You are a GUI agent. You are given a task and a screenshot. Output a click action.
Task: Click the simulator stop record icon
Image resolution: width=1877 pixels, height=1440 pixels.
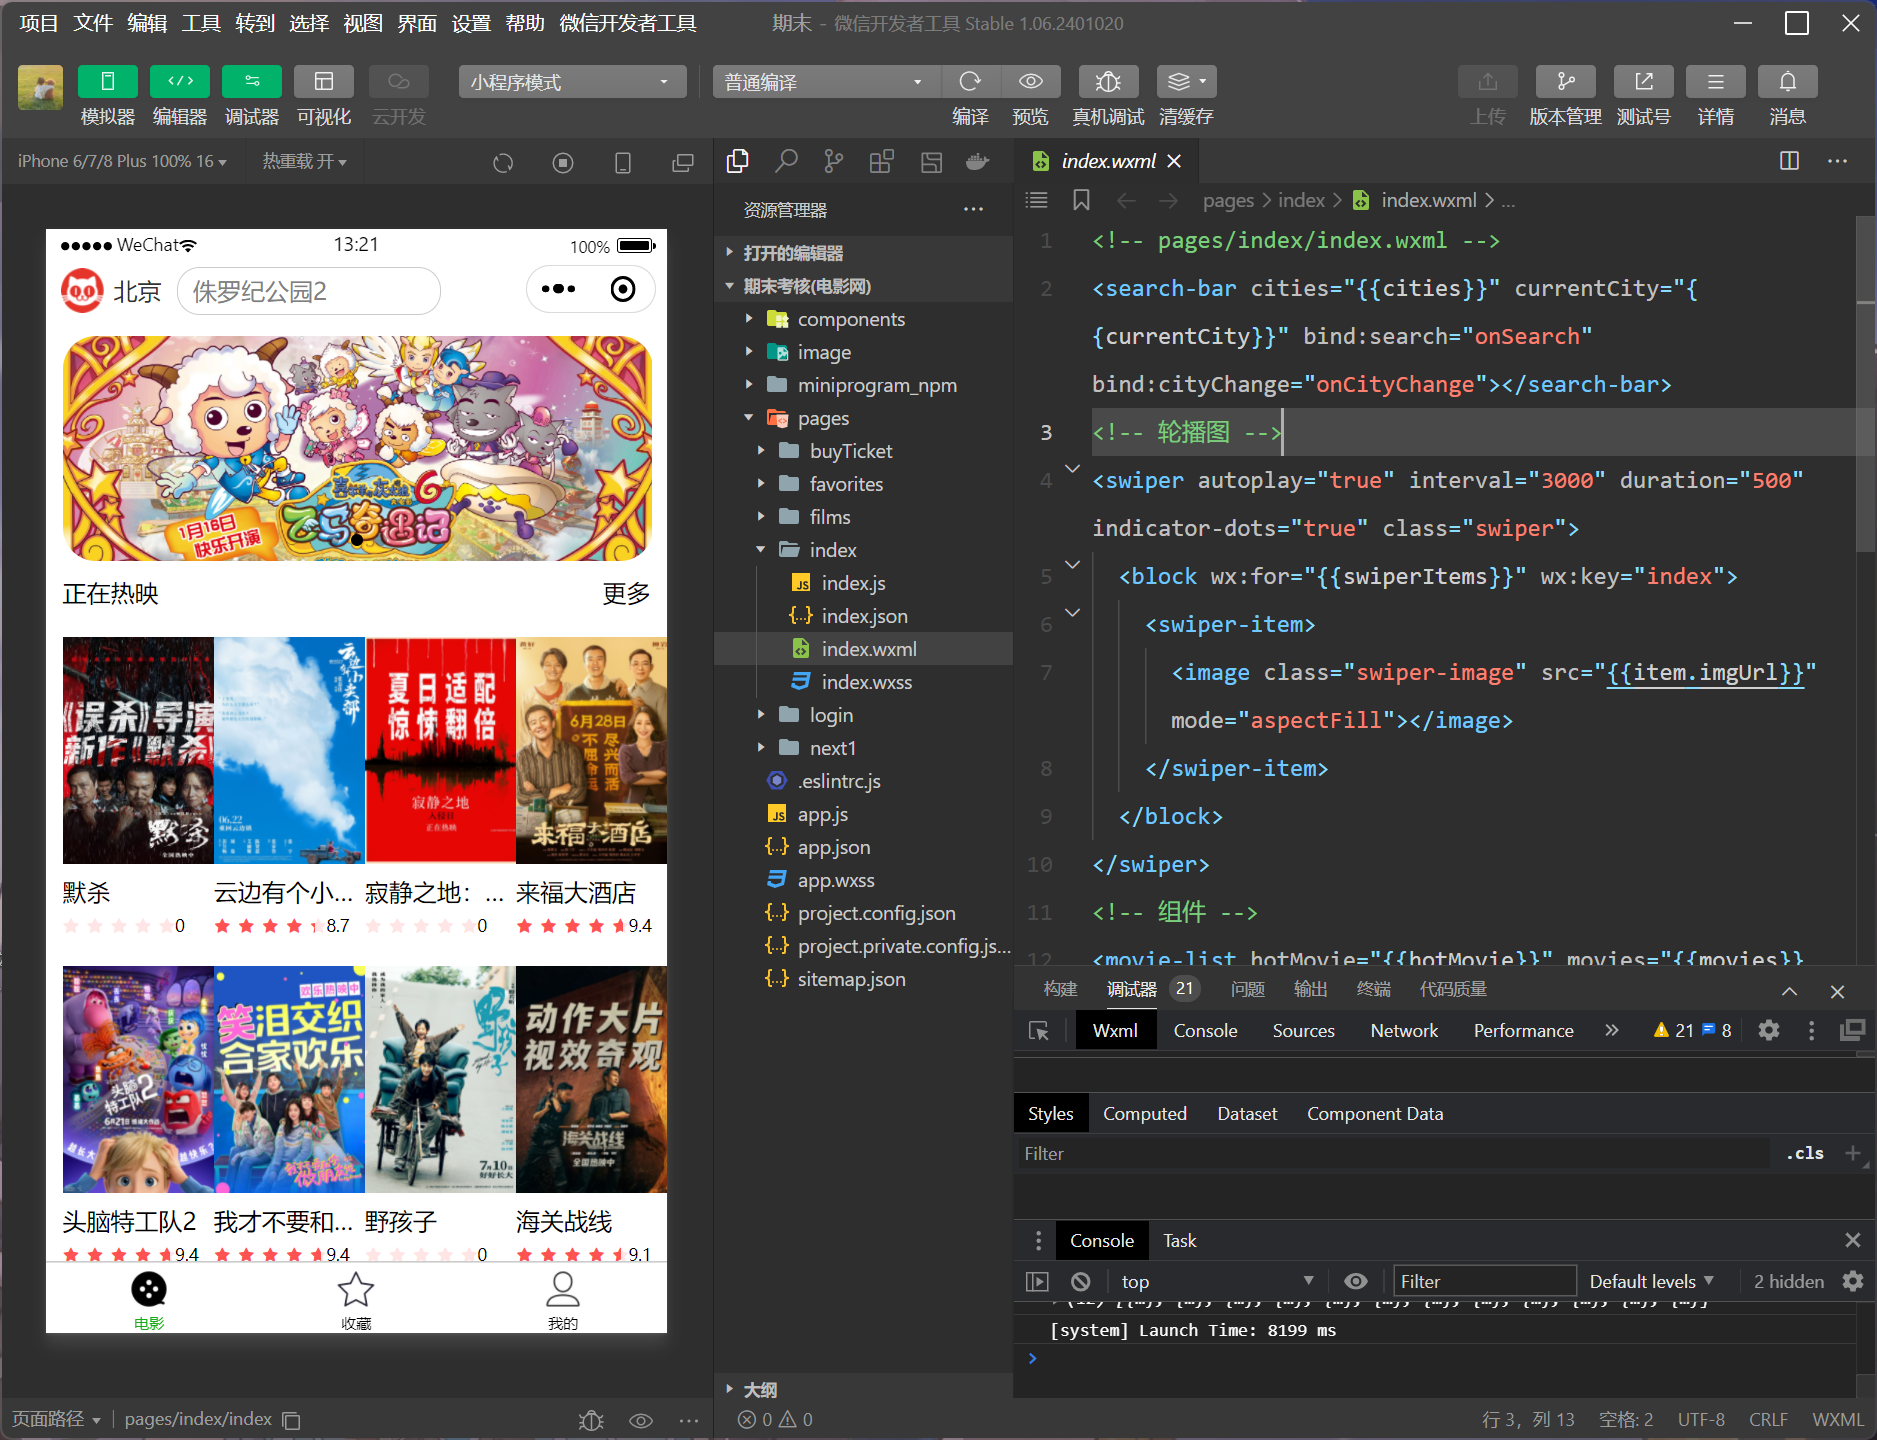pos(563,162)
